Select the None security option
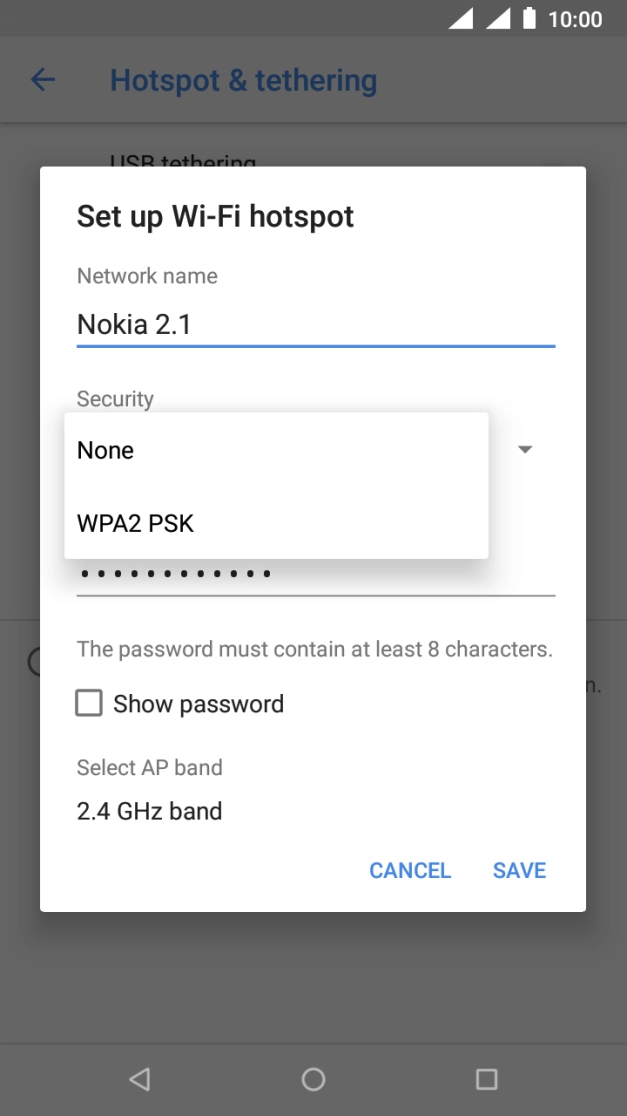The height and width of the screenshot is (1116, 627). [x=105, y=450]
